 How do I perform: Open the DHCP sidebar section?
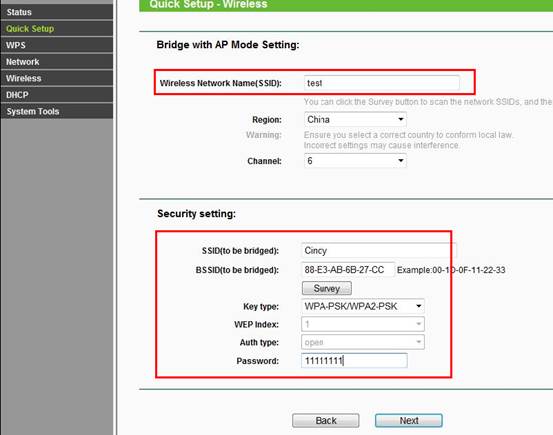click(x=57, y=95)
